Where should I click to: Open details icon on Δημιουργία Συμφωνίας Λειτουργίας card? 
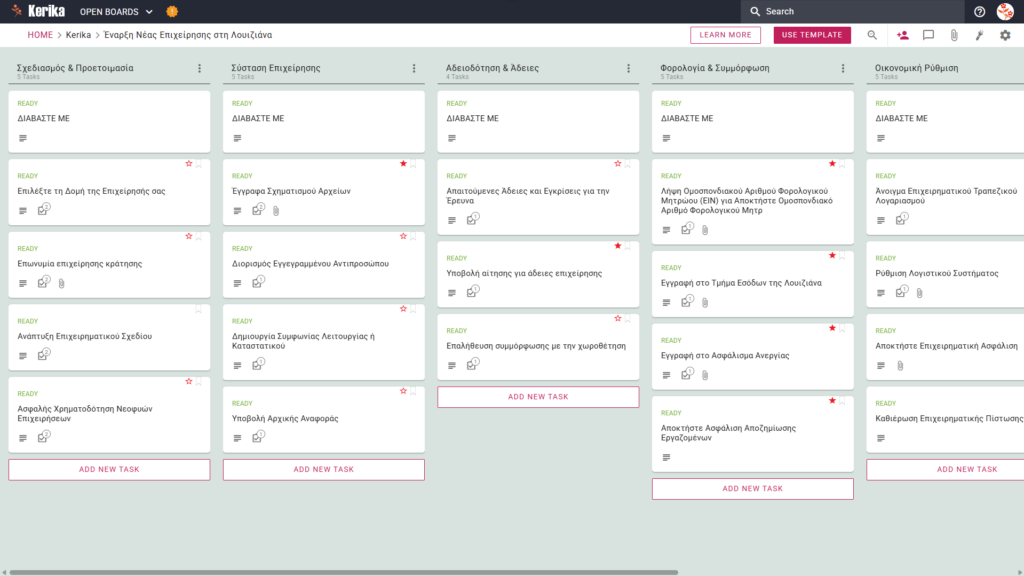[x=238, y=366]
